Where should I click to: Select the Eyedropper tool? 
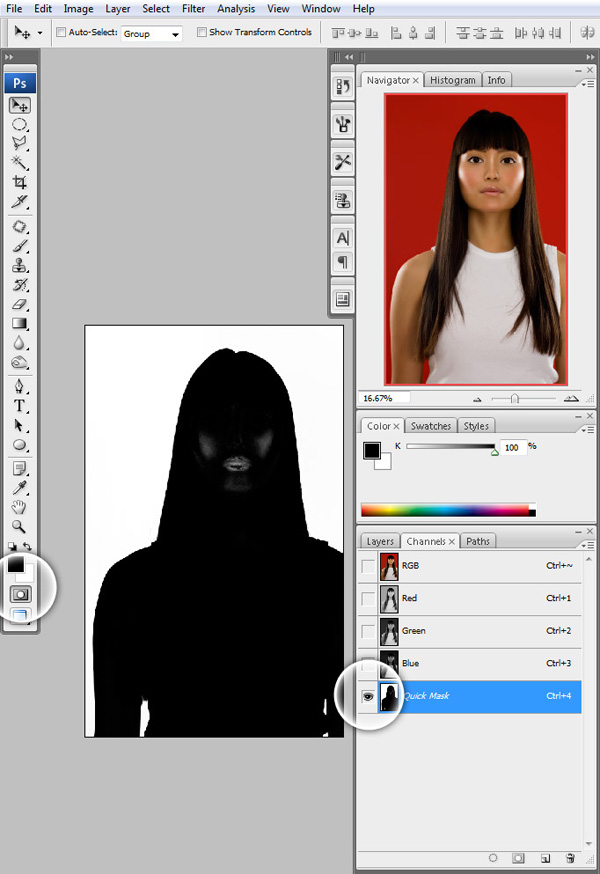tap(20, 488)
